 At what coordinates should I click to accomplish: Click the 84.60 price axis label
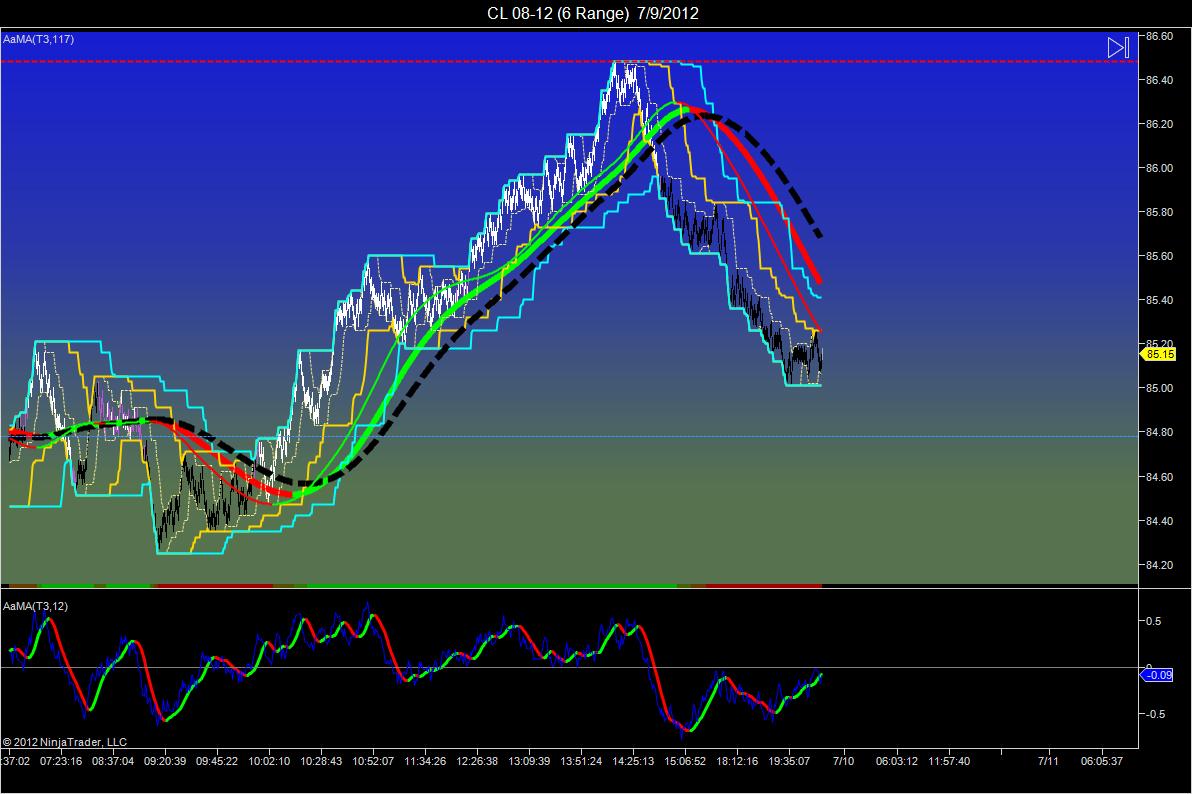[x=1159, y=477]
